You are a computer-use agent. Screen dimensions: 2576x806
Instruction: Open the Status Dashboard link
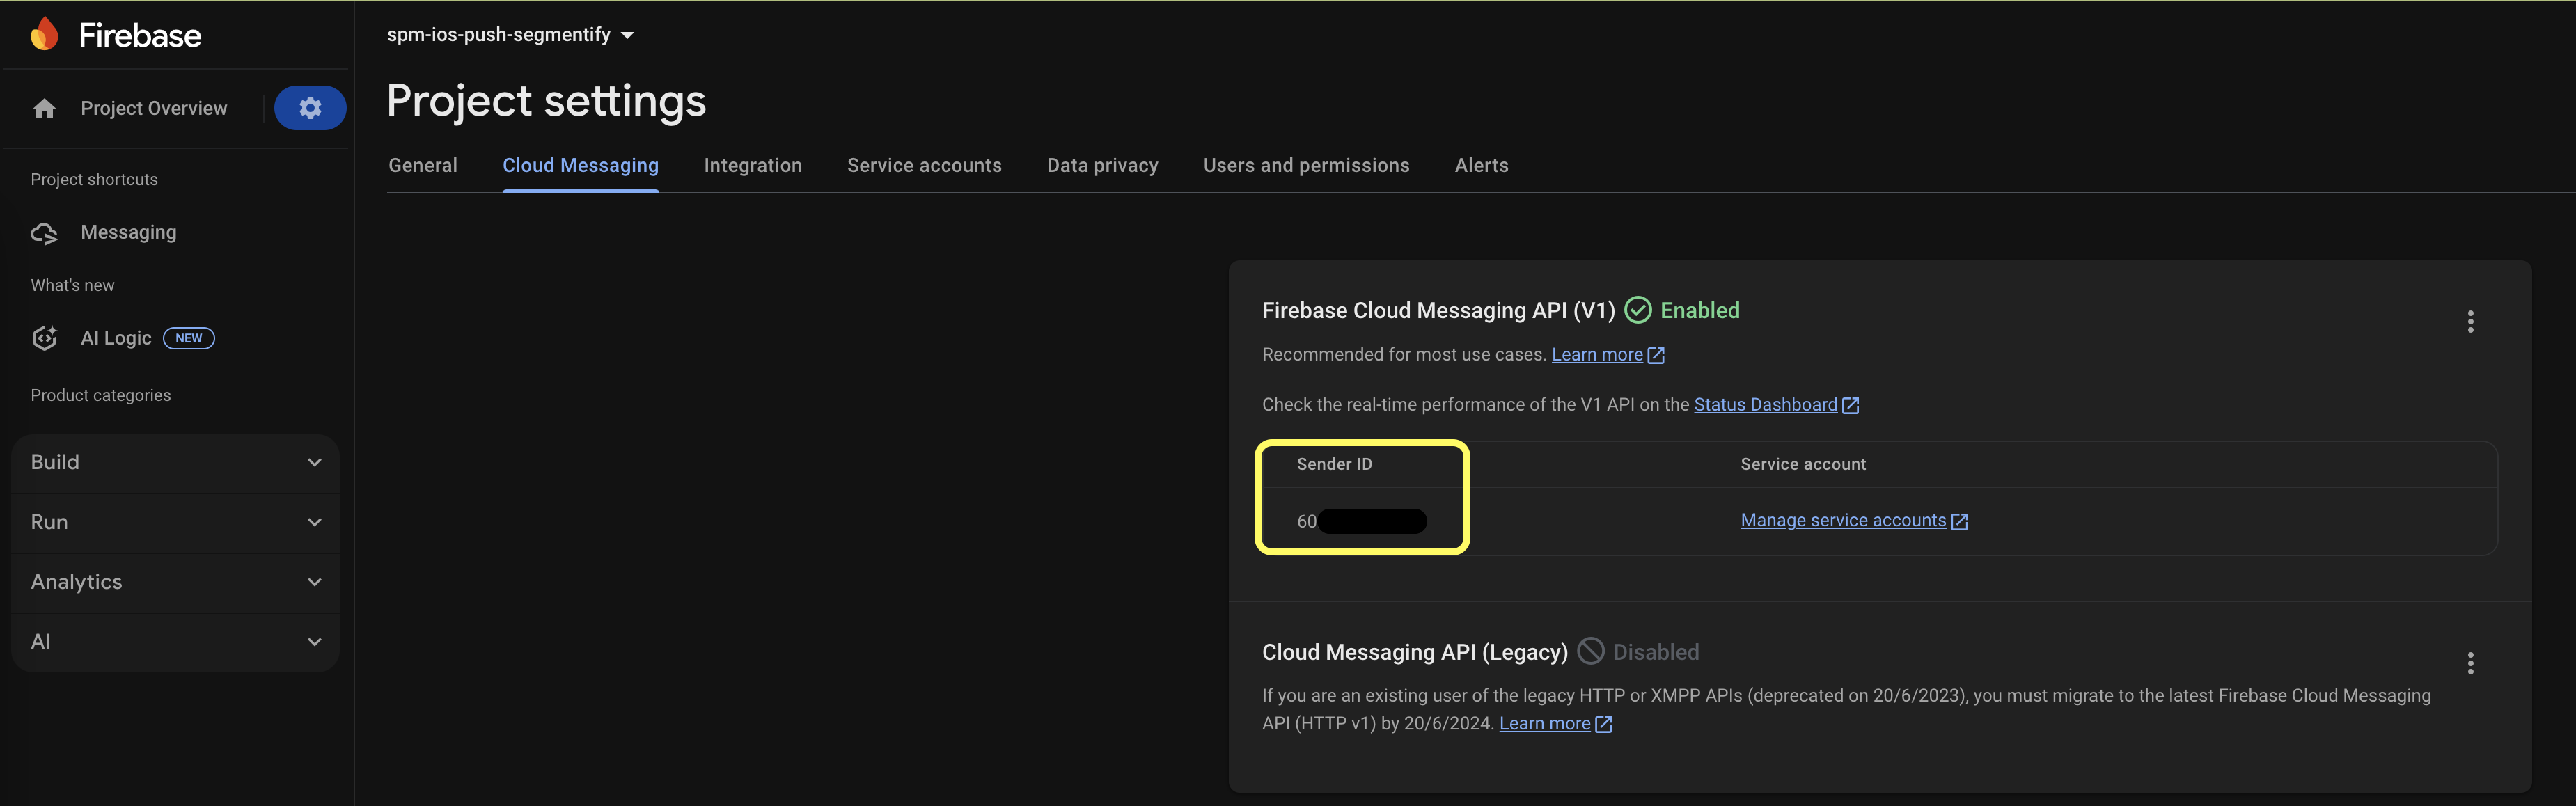[1766, 404]
